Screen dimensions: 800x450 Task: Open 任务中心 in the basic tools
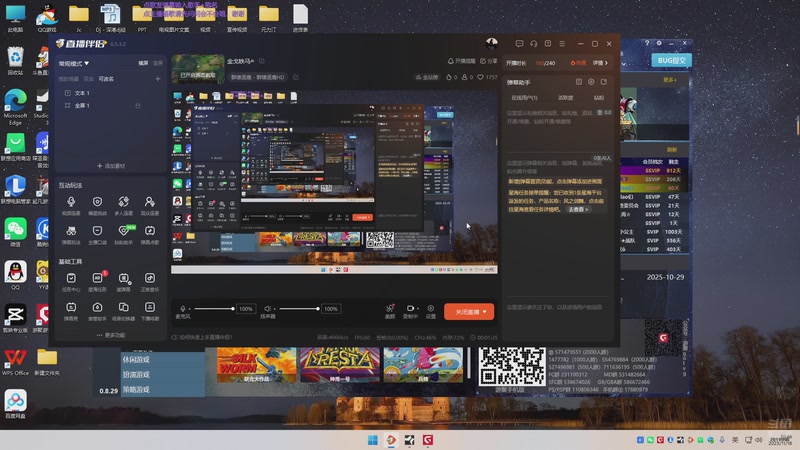[71, 279]
